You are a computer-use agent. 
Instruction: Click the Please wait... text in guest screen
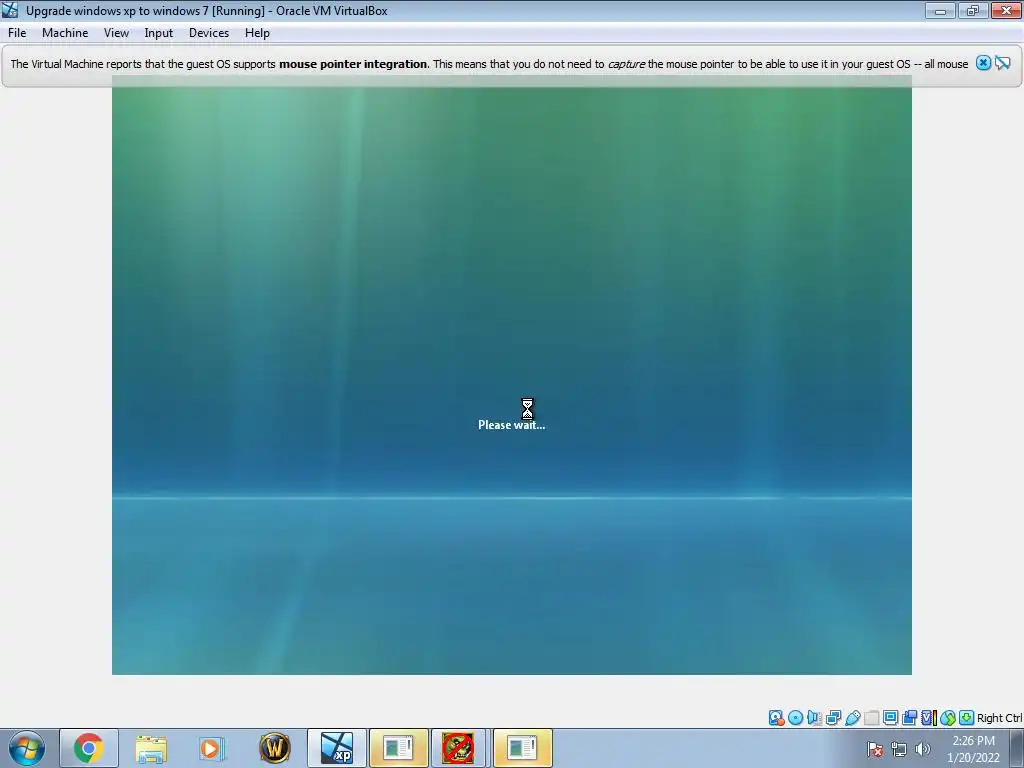tap(511, 424)
